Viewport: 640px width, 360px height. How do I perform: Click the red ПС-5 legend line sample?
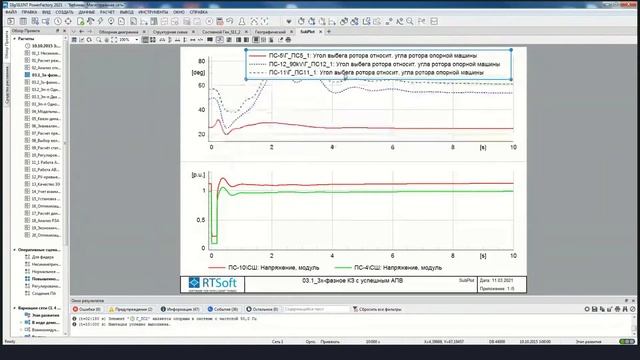pos(257,56)
